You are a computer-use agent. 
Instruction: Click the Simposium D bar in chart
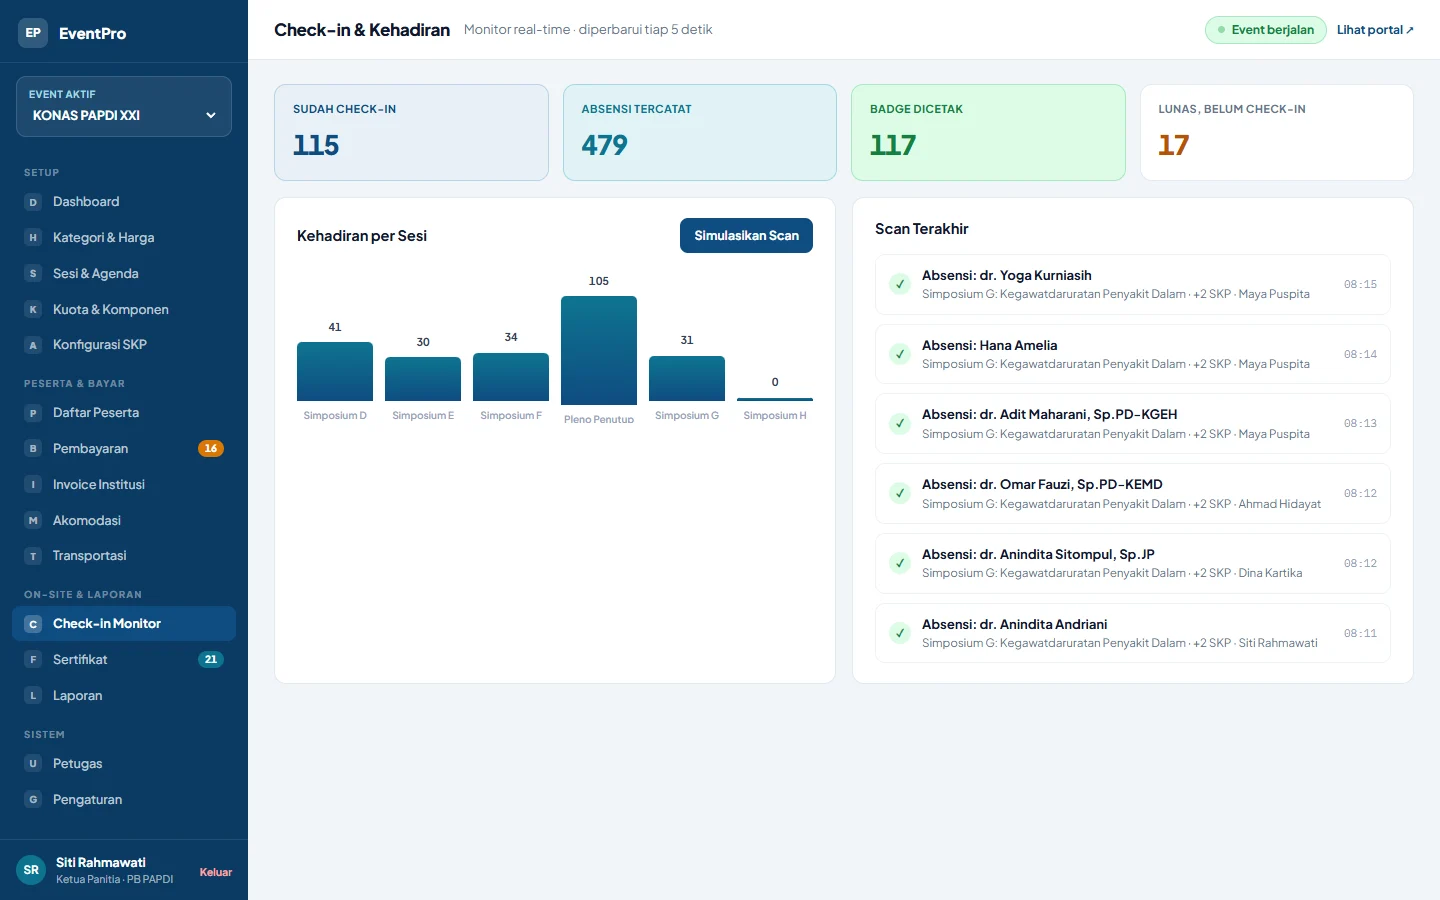pos(335,371)
